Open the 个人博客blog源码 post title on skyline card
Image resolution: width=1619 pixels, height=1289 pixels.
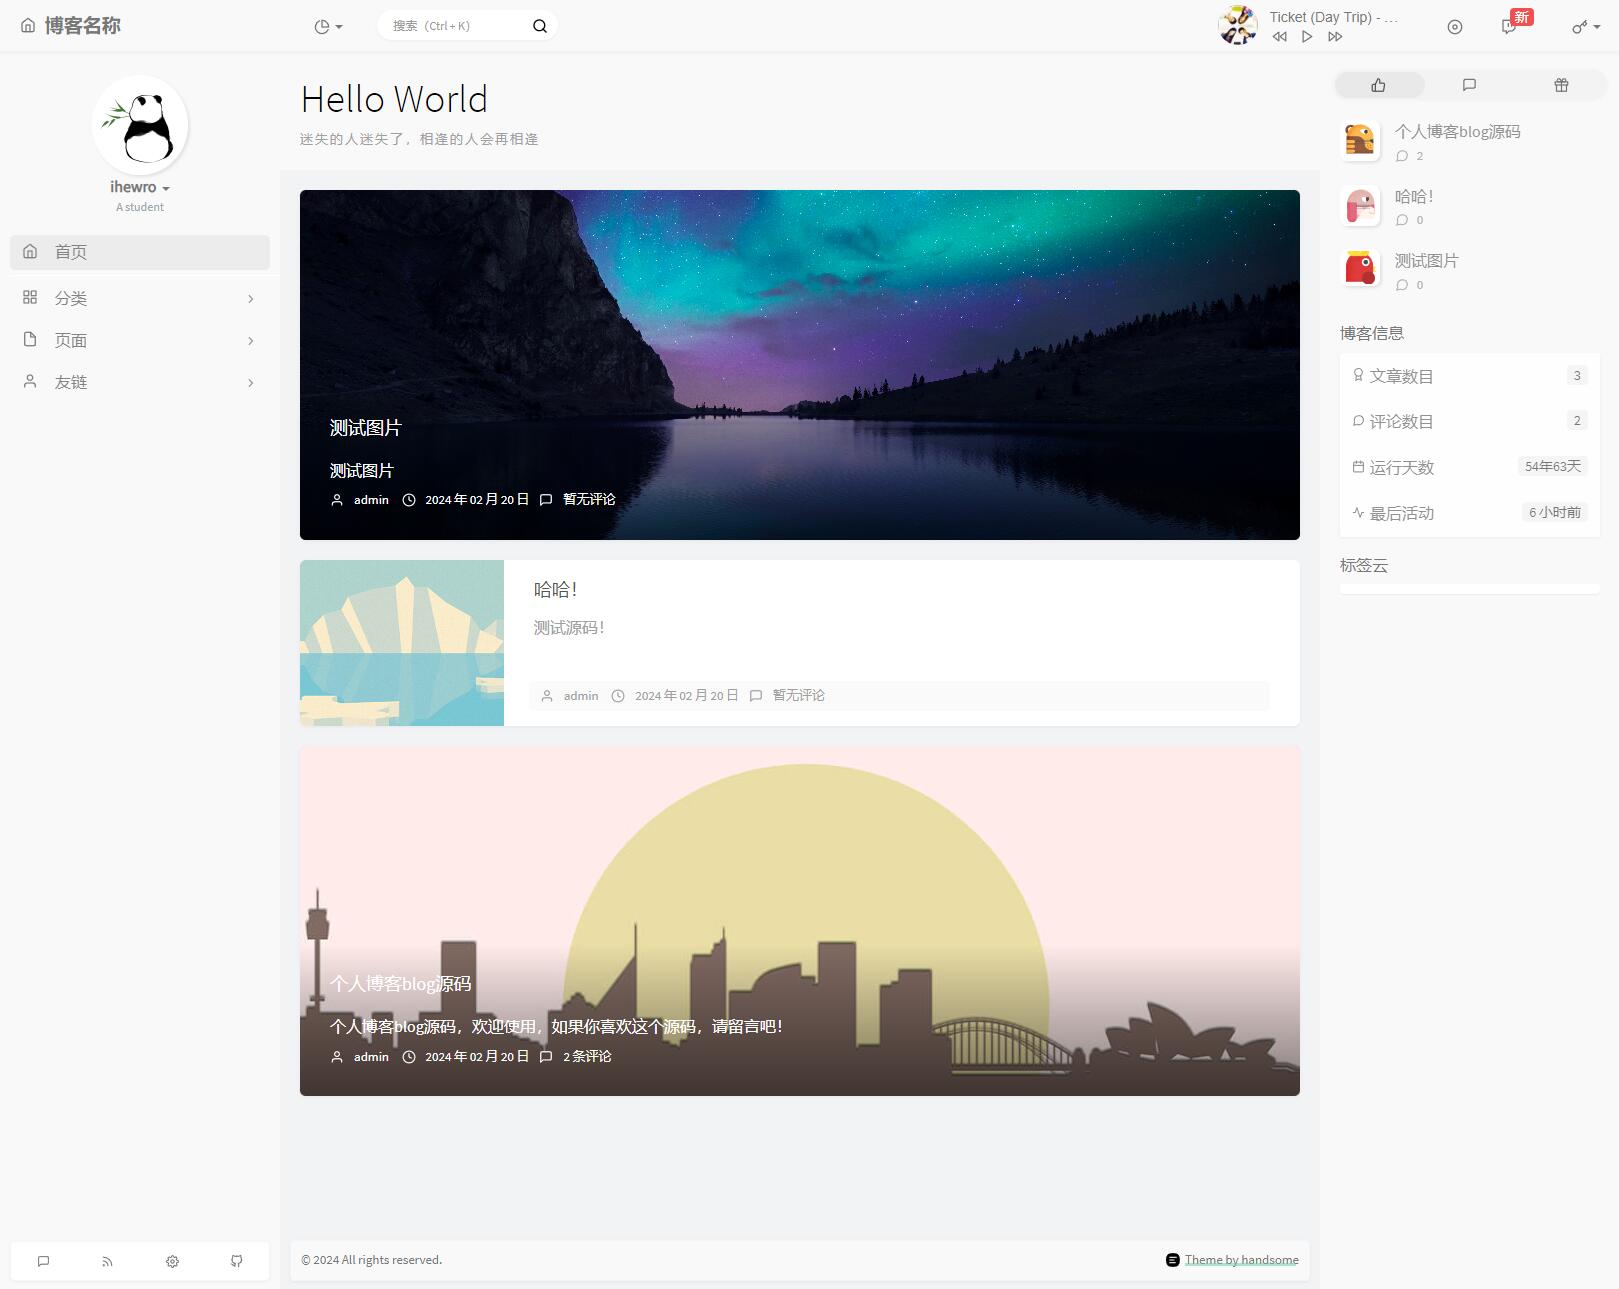click(400, 984)
